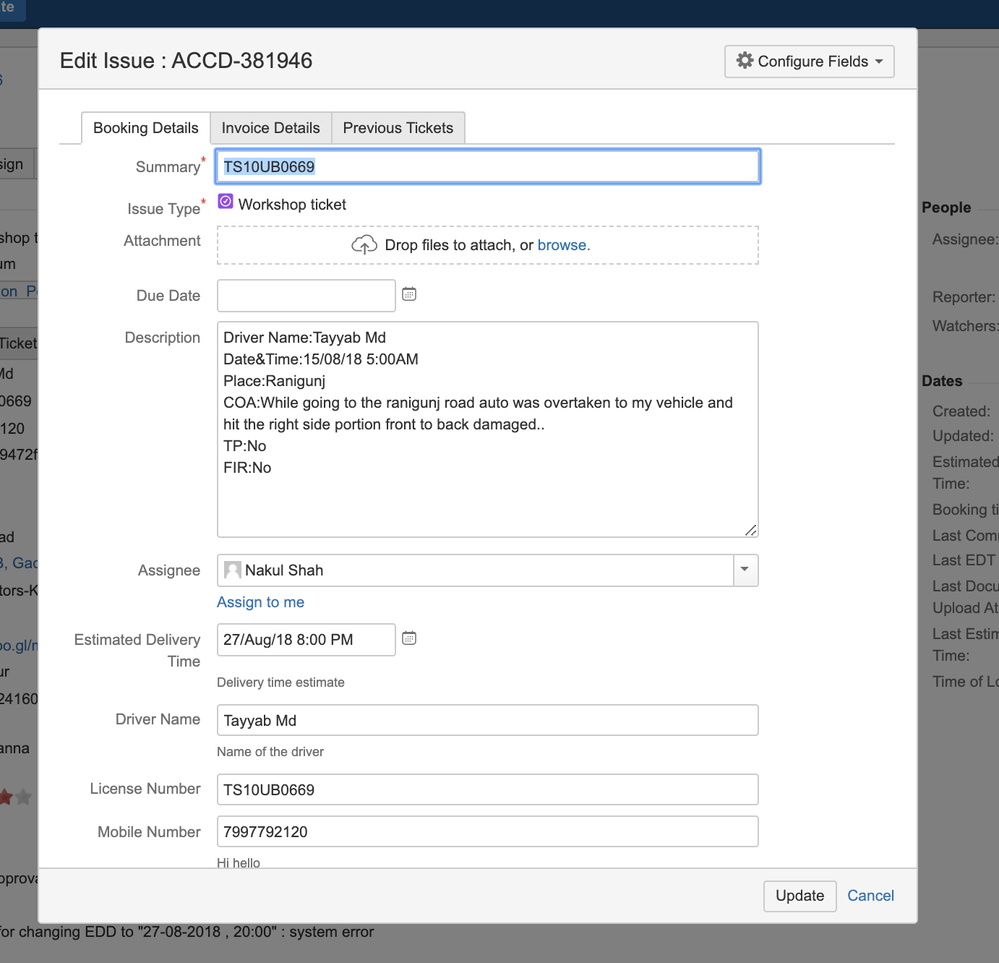
Task: Open the Due Date calendar picker icon
Action: coord(409,294)
